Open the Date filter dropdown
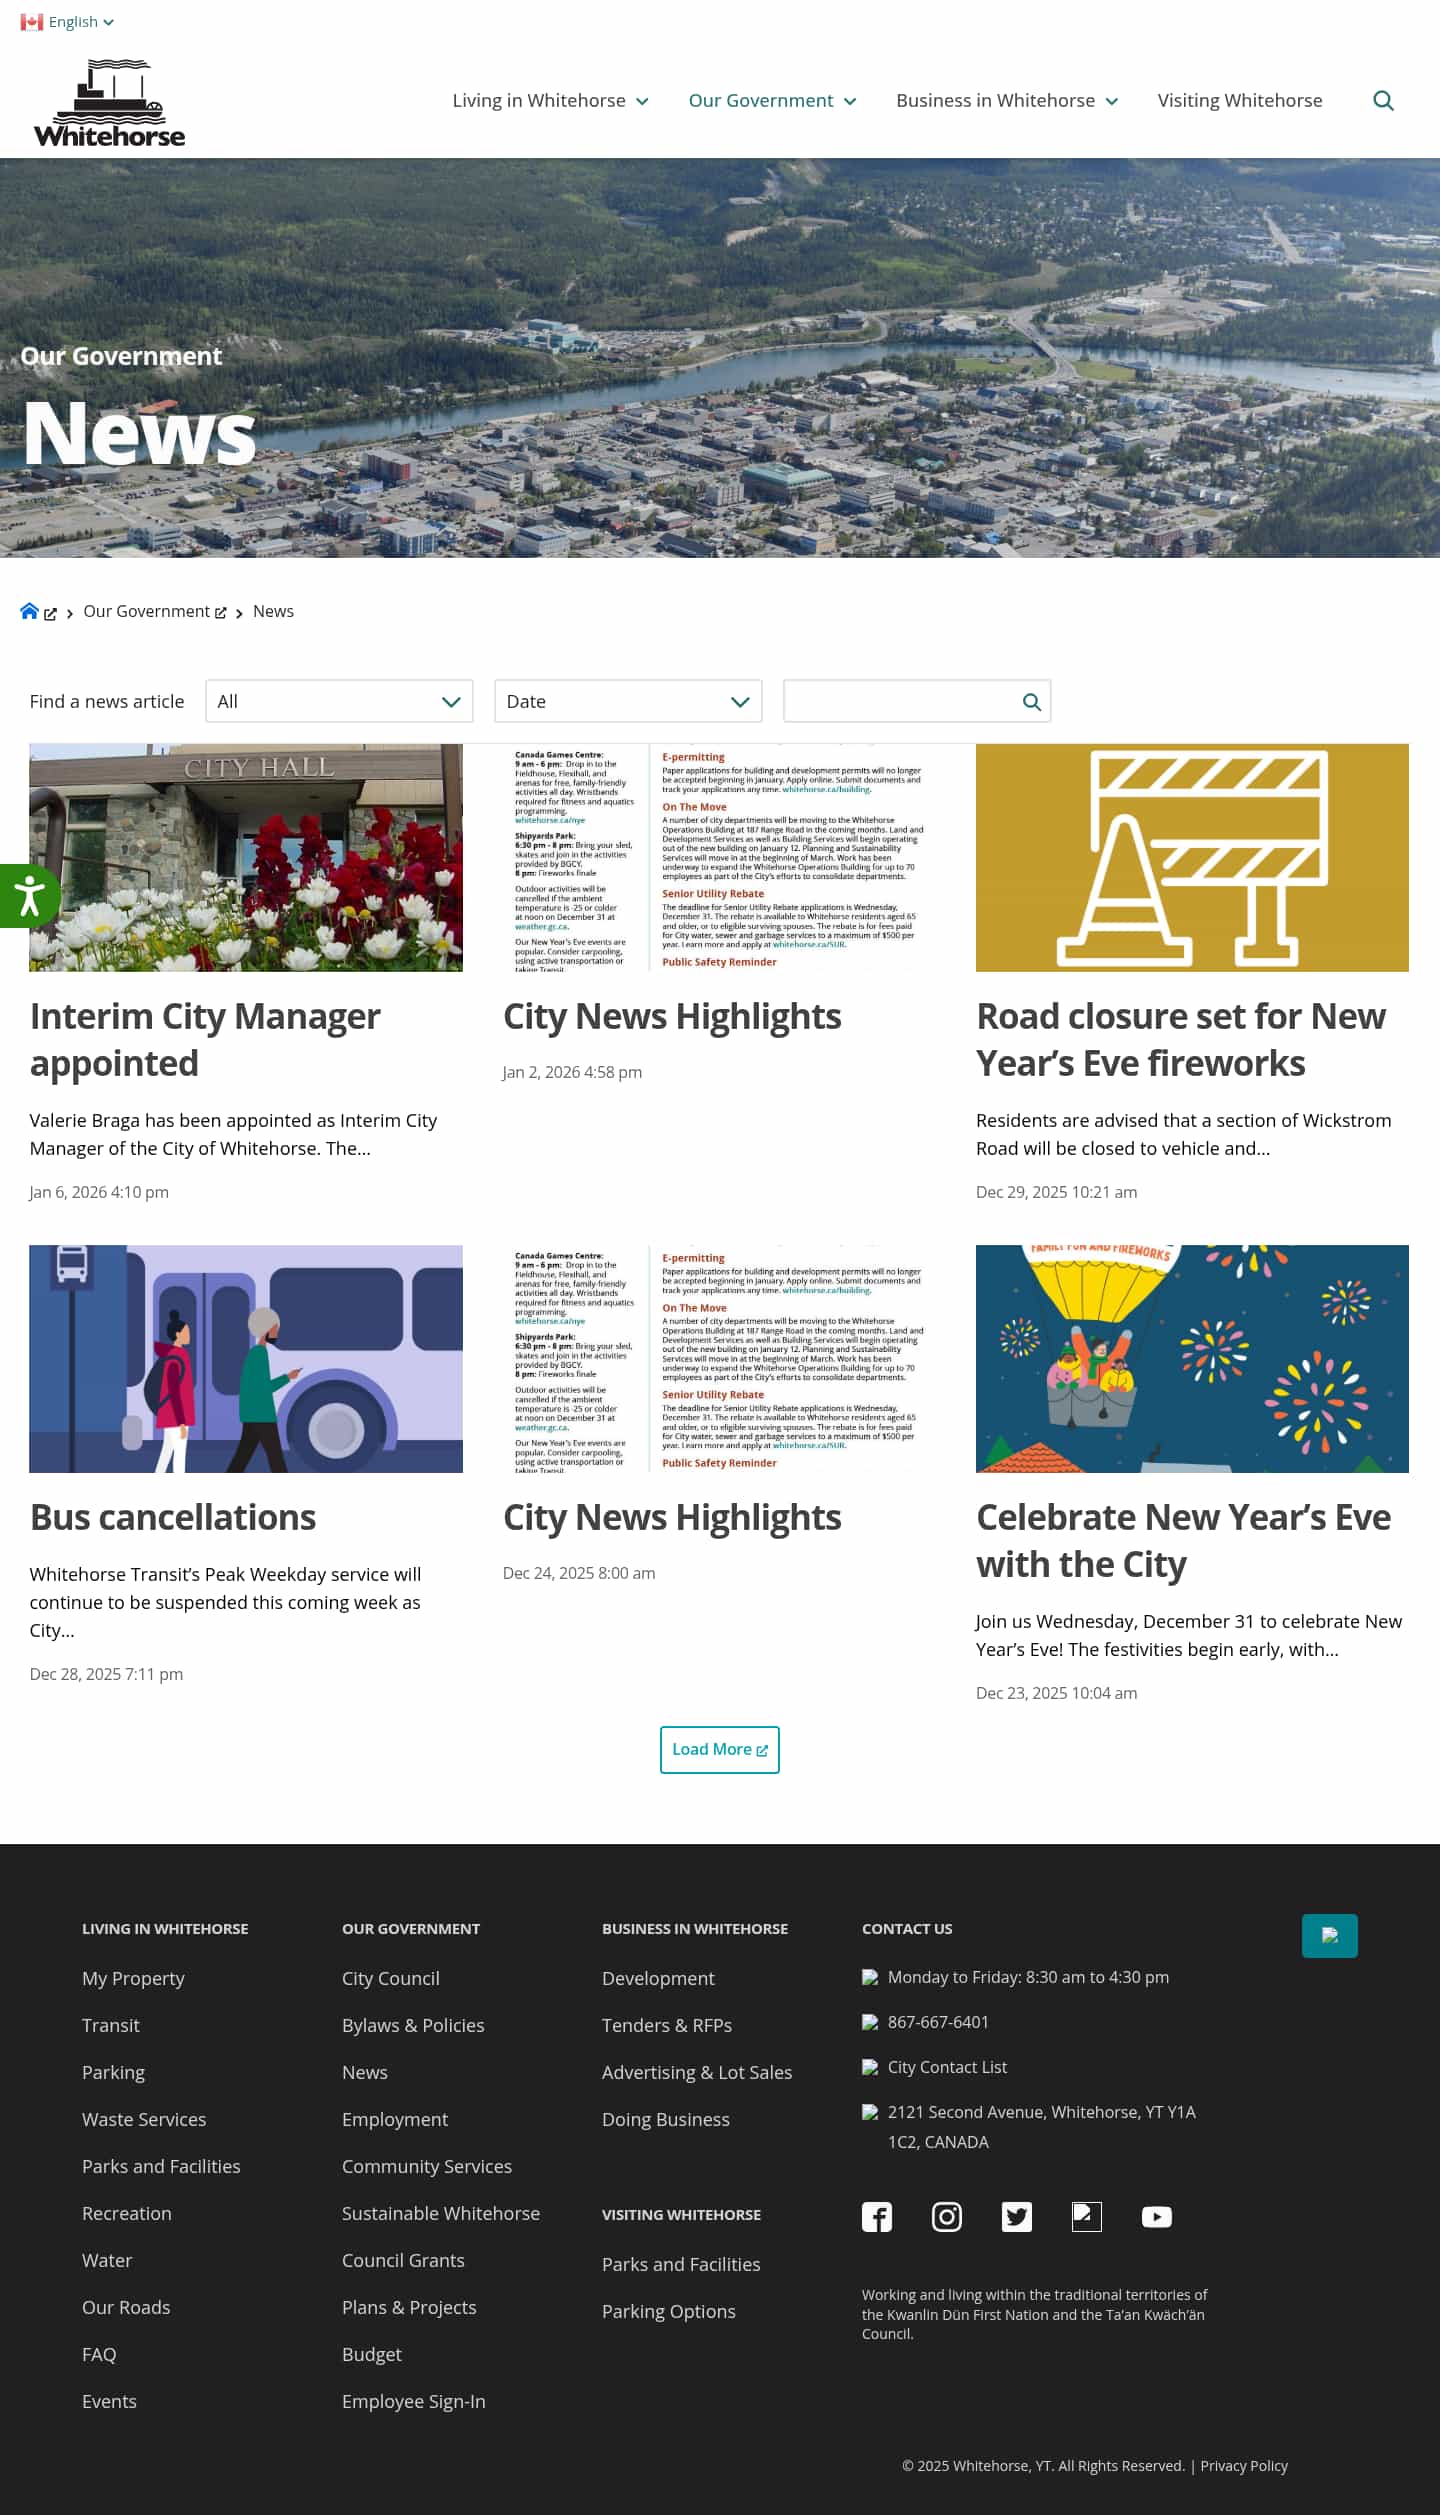Viewport: 1440px width, 2515px height. tap(628, 702)
